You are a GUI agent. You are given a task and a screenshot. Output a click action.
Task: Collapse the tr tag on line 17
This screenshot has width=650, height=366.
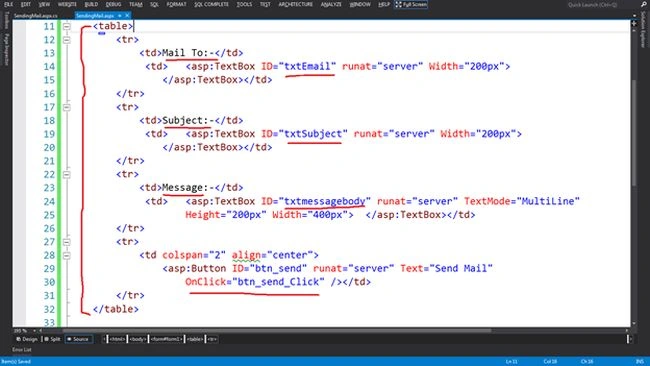tap(66, 107)
